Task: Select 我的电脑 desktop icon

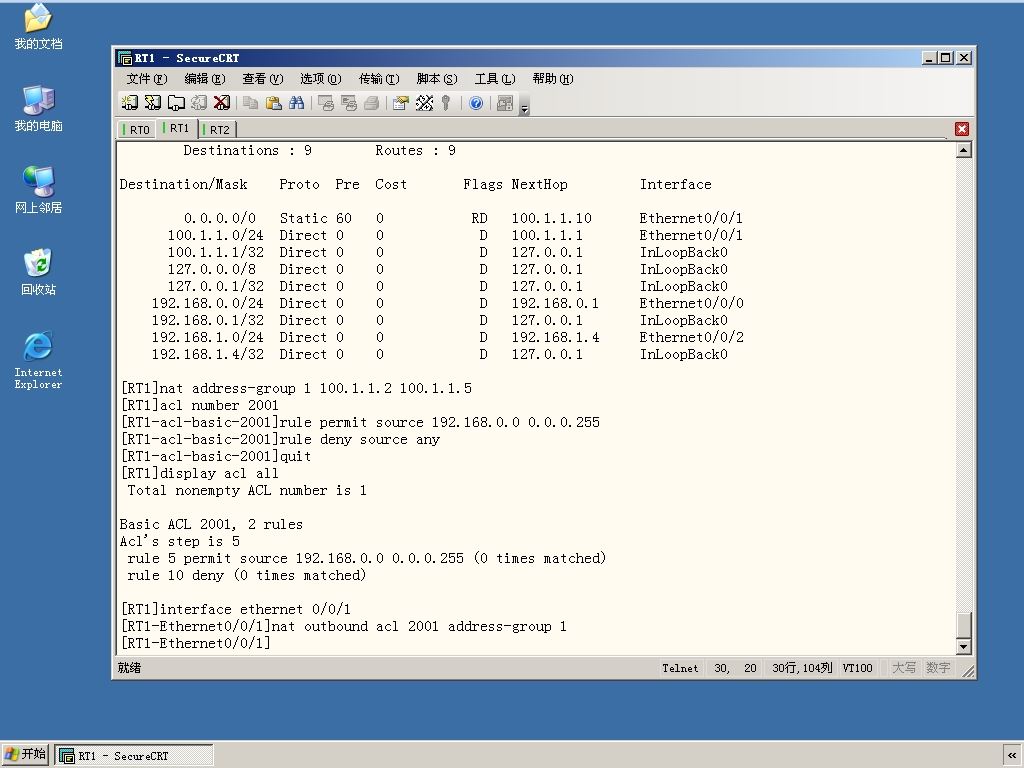Action: (x=38, y=108)
